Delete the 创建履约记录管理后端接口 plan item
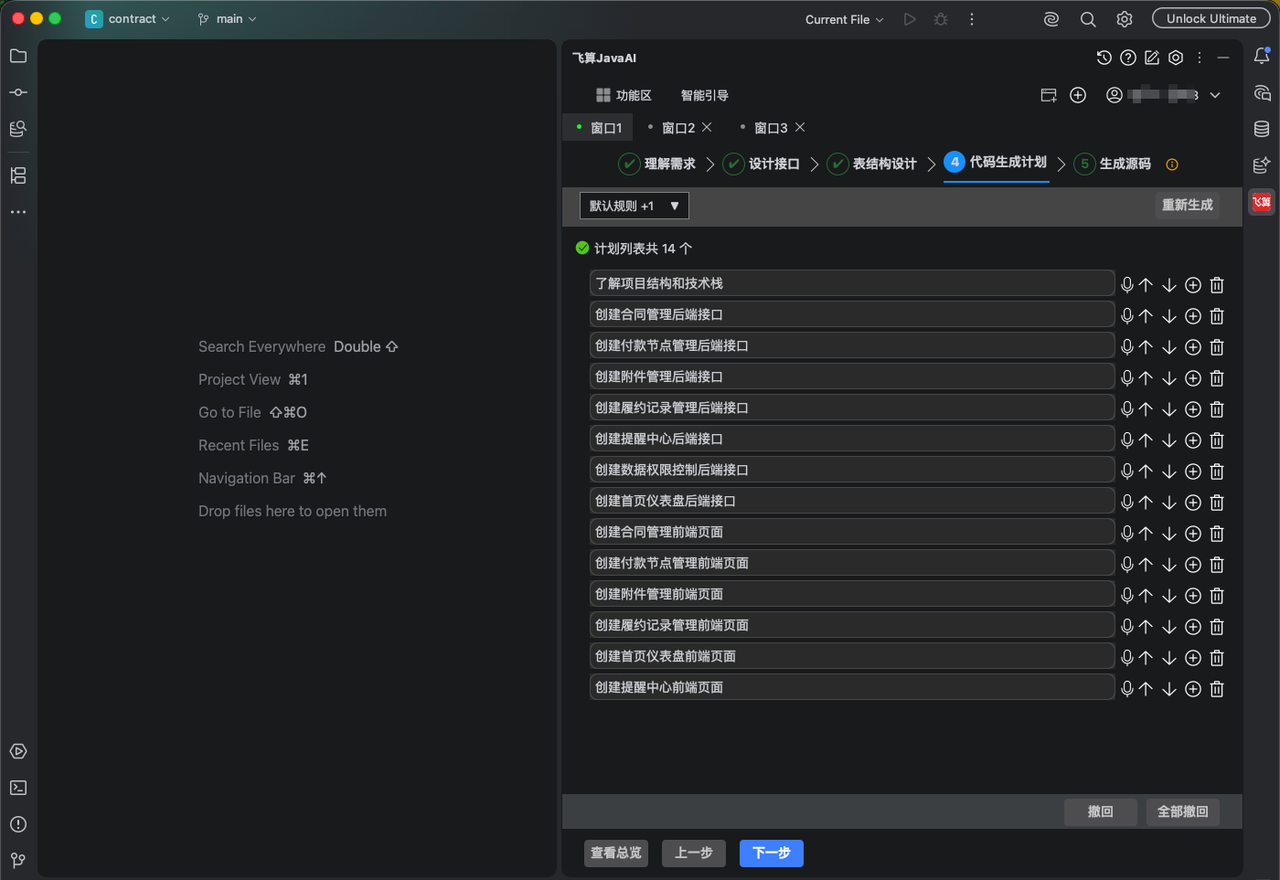The height and width of the screenshot is (880, 1280). 1217,409
